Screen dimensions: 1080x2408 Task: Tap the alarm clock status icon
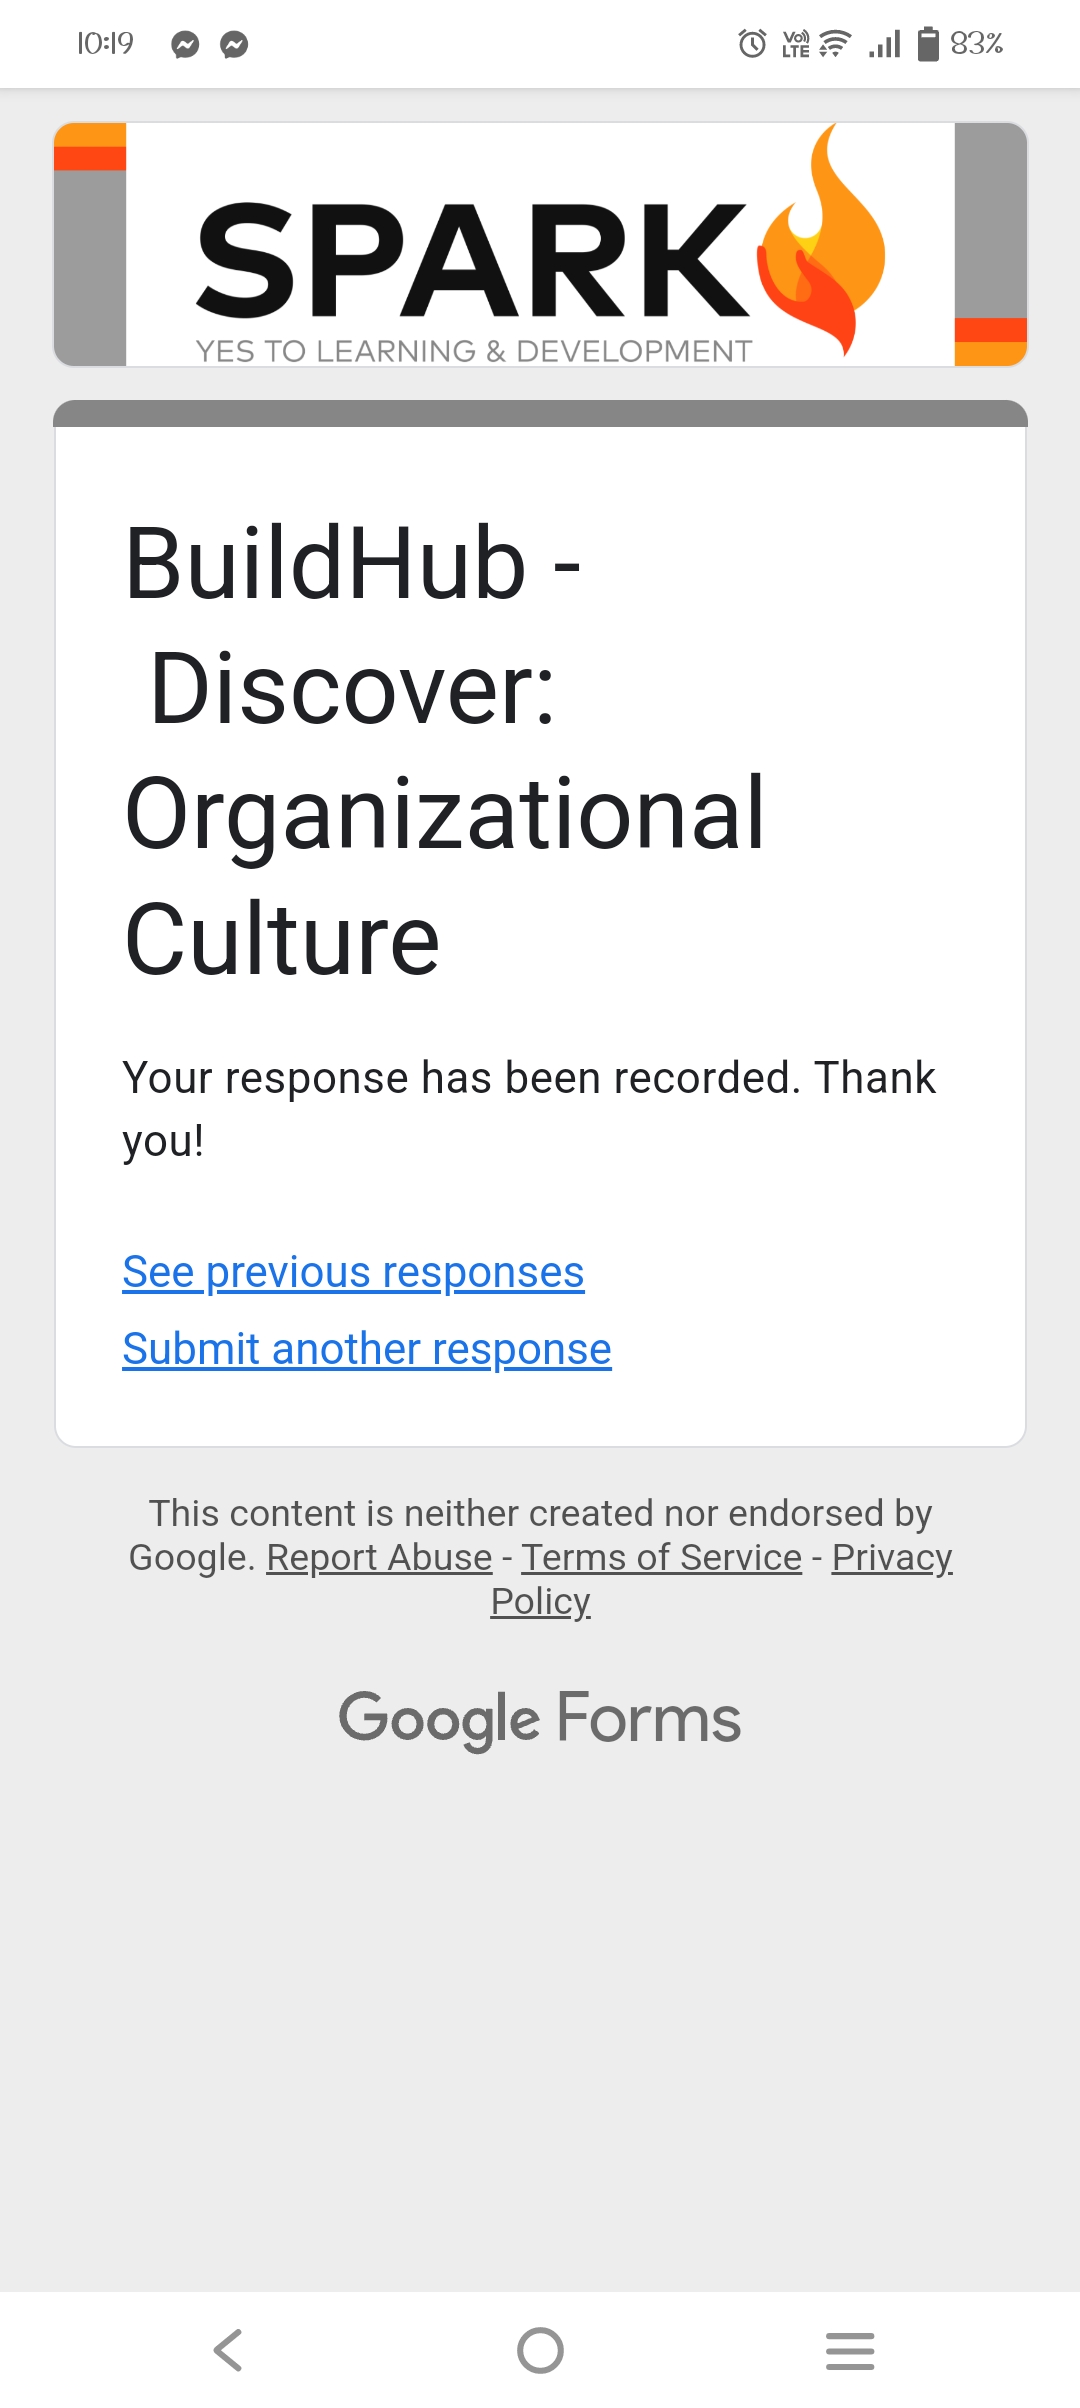[x=752, y=44]
